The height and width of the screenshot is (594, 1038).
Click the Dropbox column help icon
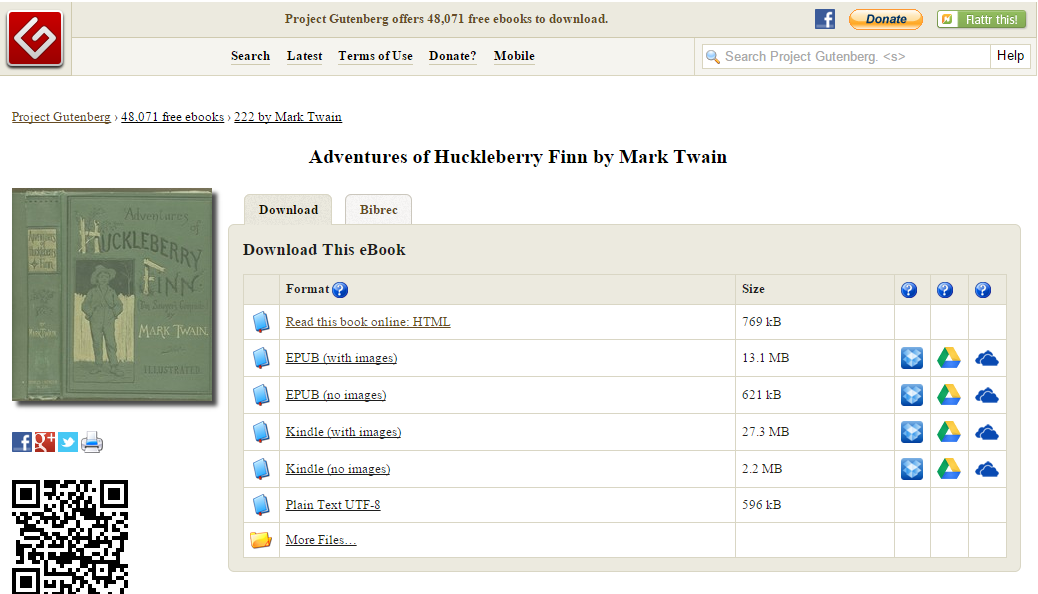click(x=909, y=289)
